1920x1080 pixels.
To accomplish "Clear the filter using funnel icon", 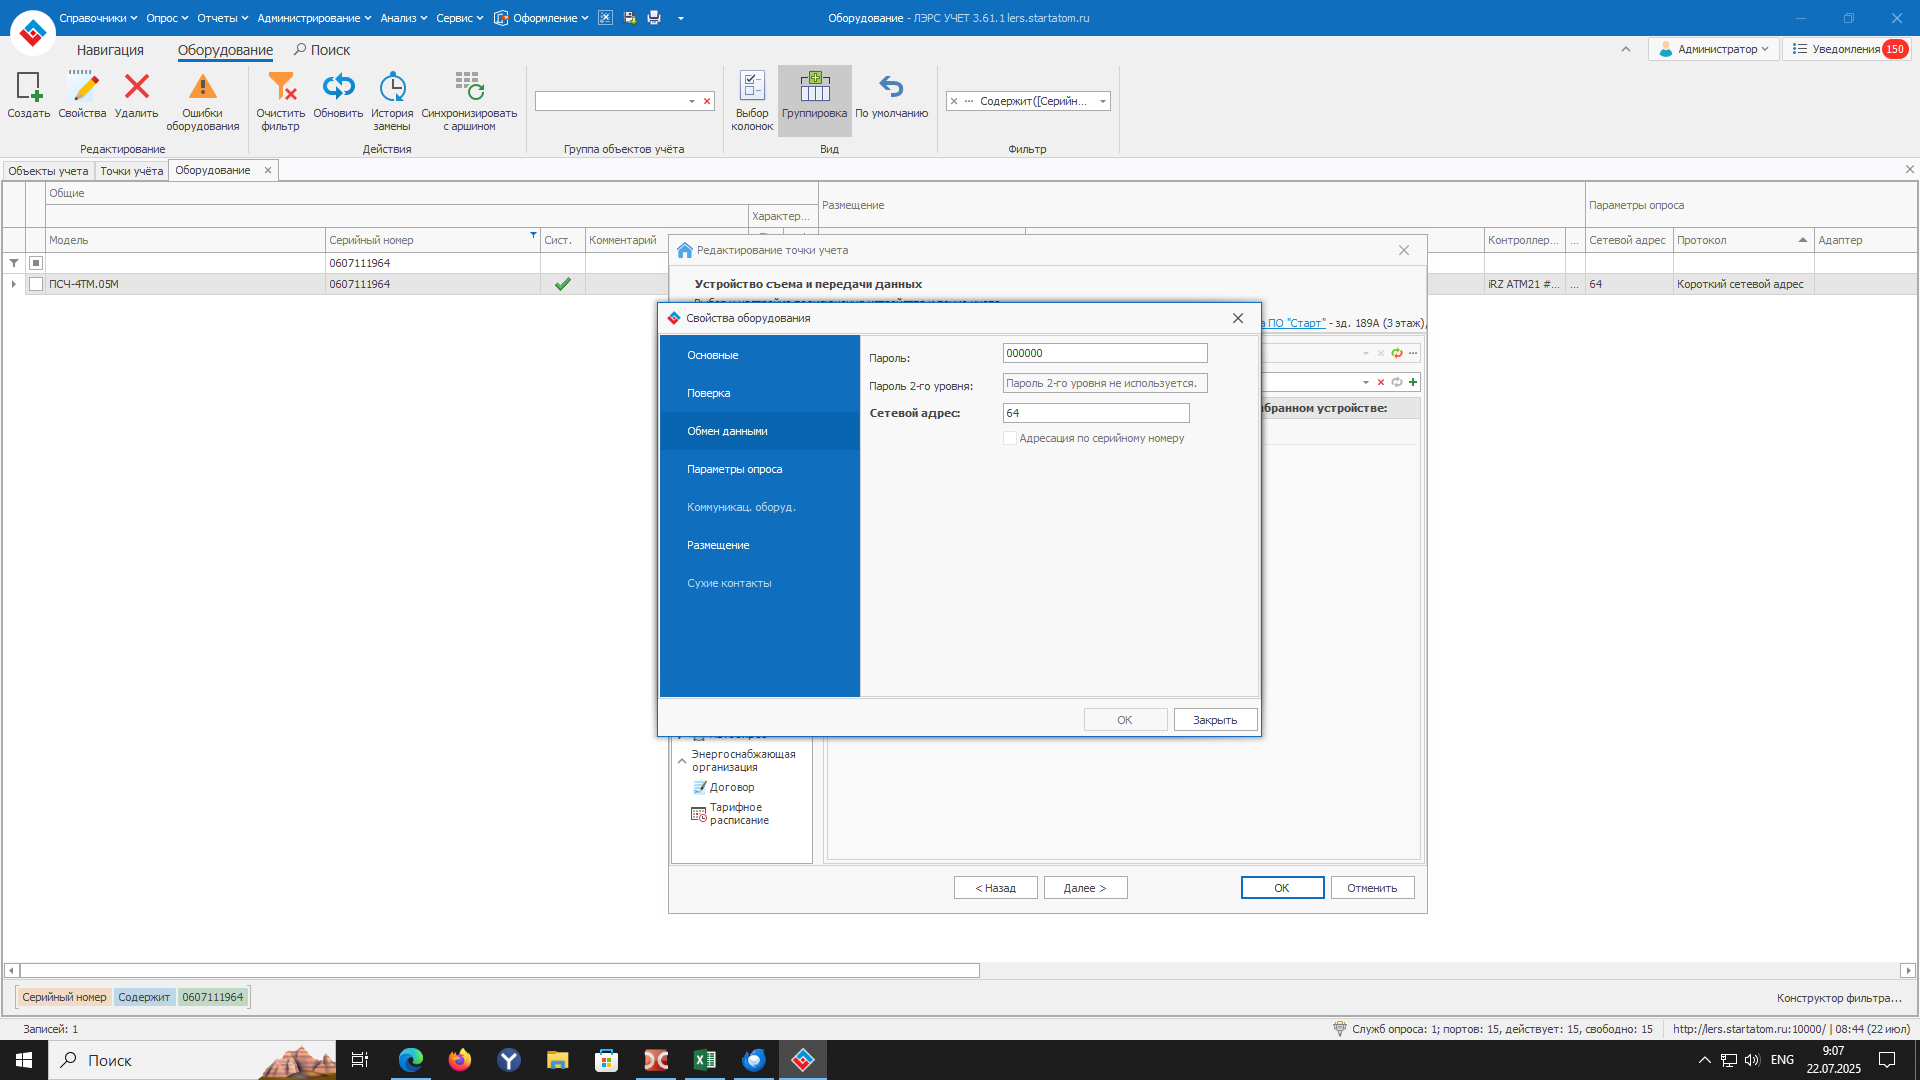I will [281, 89].
